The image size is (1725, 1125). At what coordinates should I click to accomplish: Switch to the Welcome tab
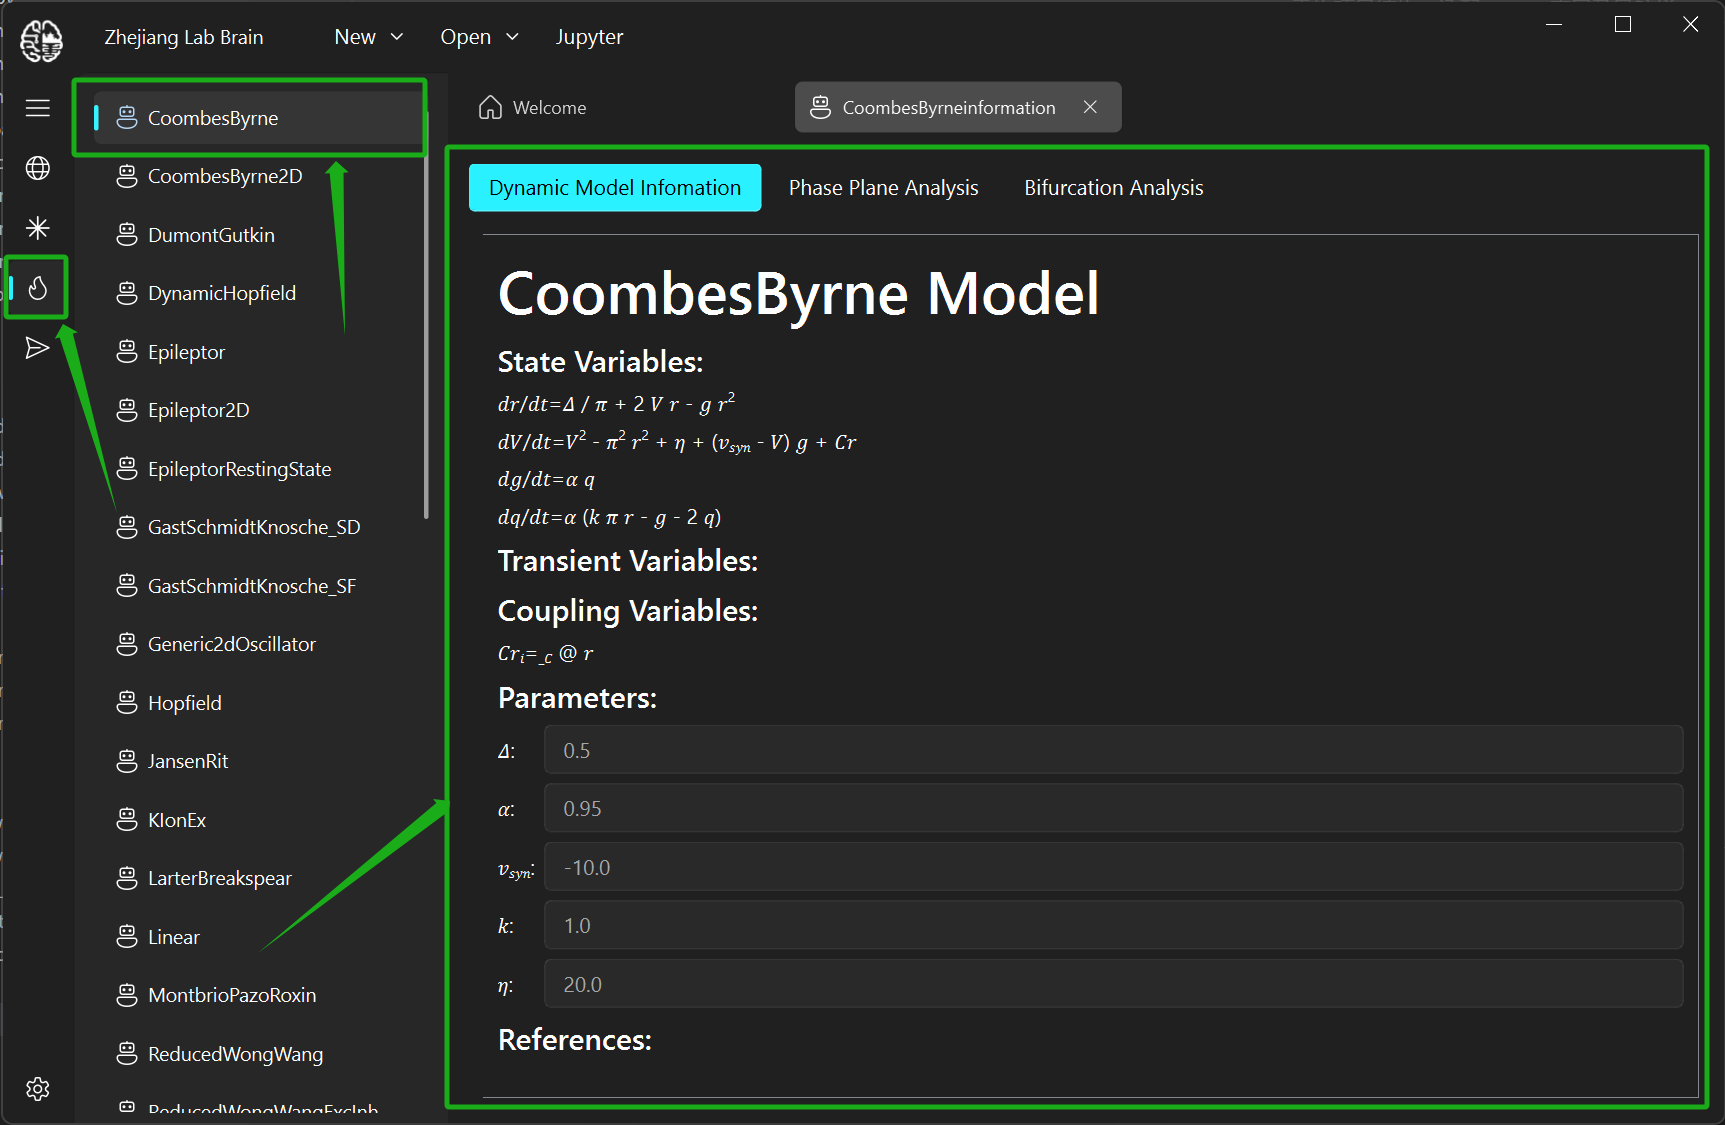tap(533, 107)
